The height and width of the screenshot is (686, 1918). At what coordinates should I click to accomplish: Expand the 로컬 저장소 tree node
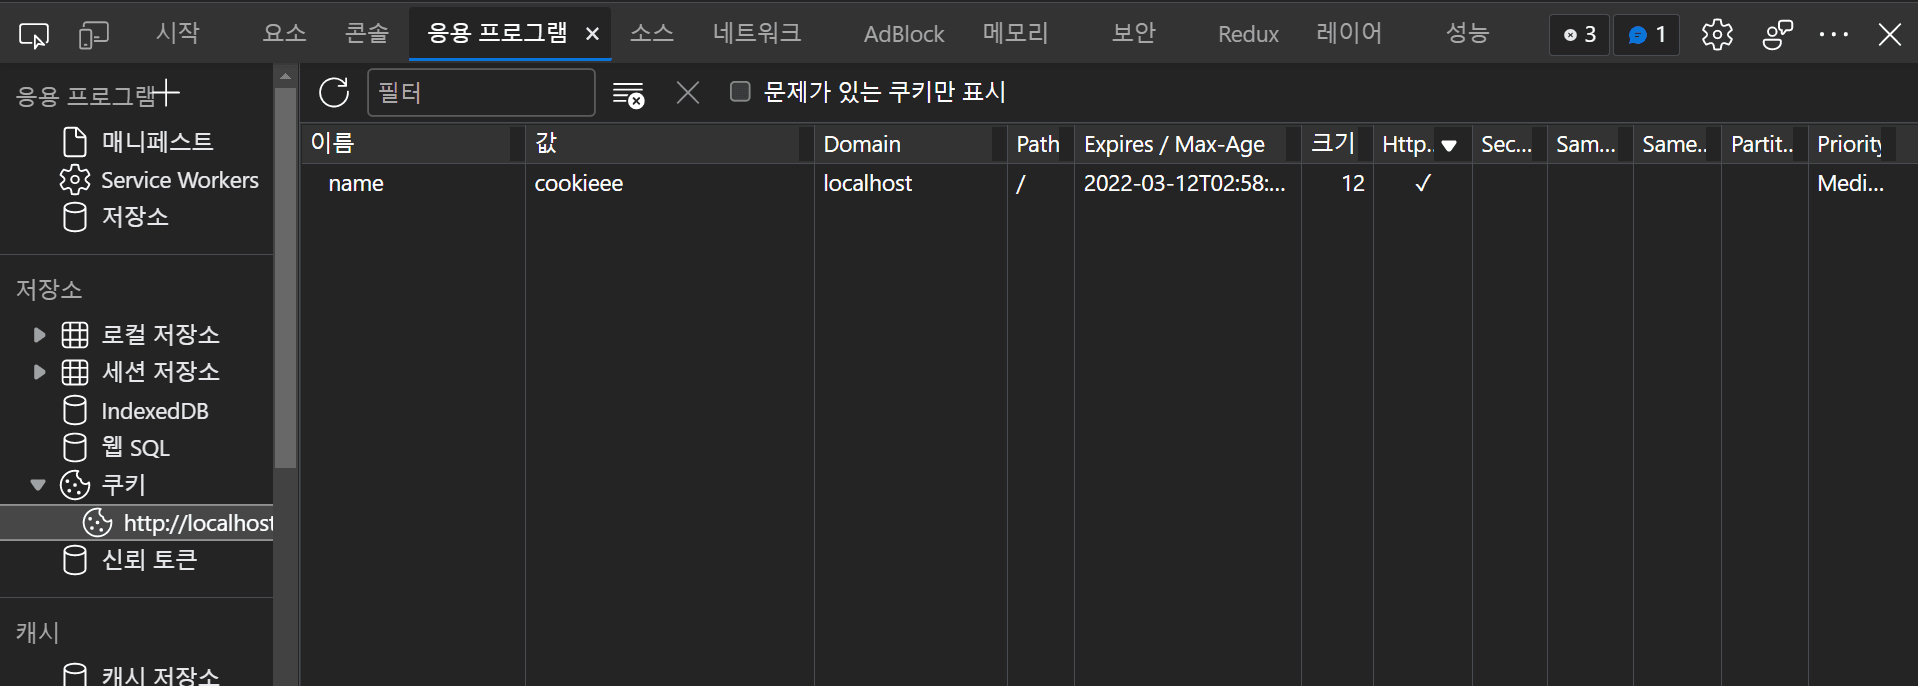click(x=39, y=335)
